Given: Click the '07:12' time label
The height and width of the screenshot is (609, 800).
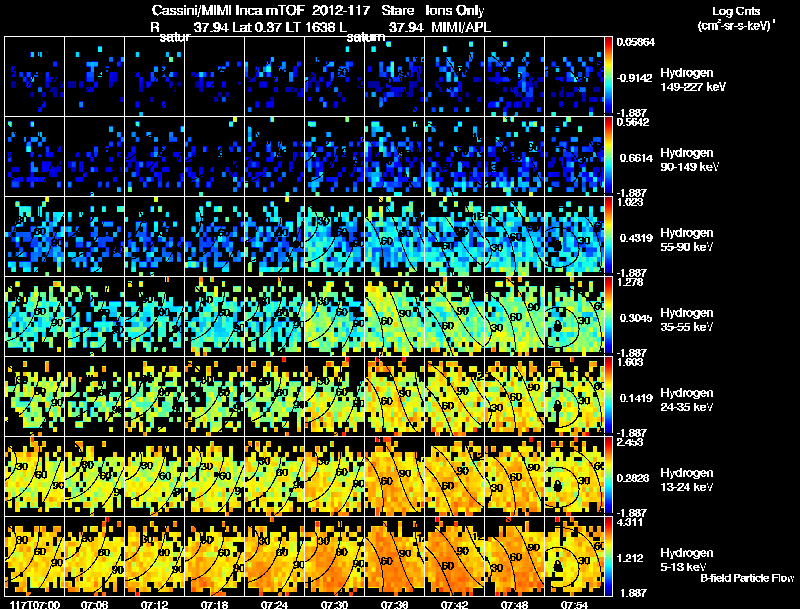Looking at the screenshot, I should [x=155, y=604].
